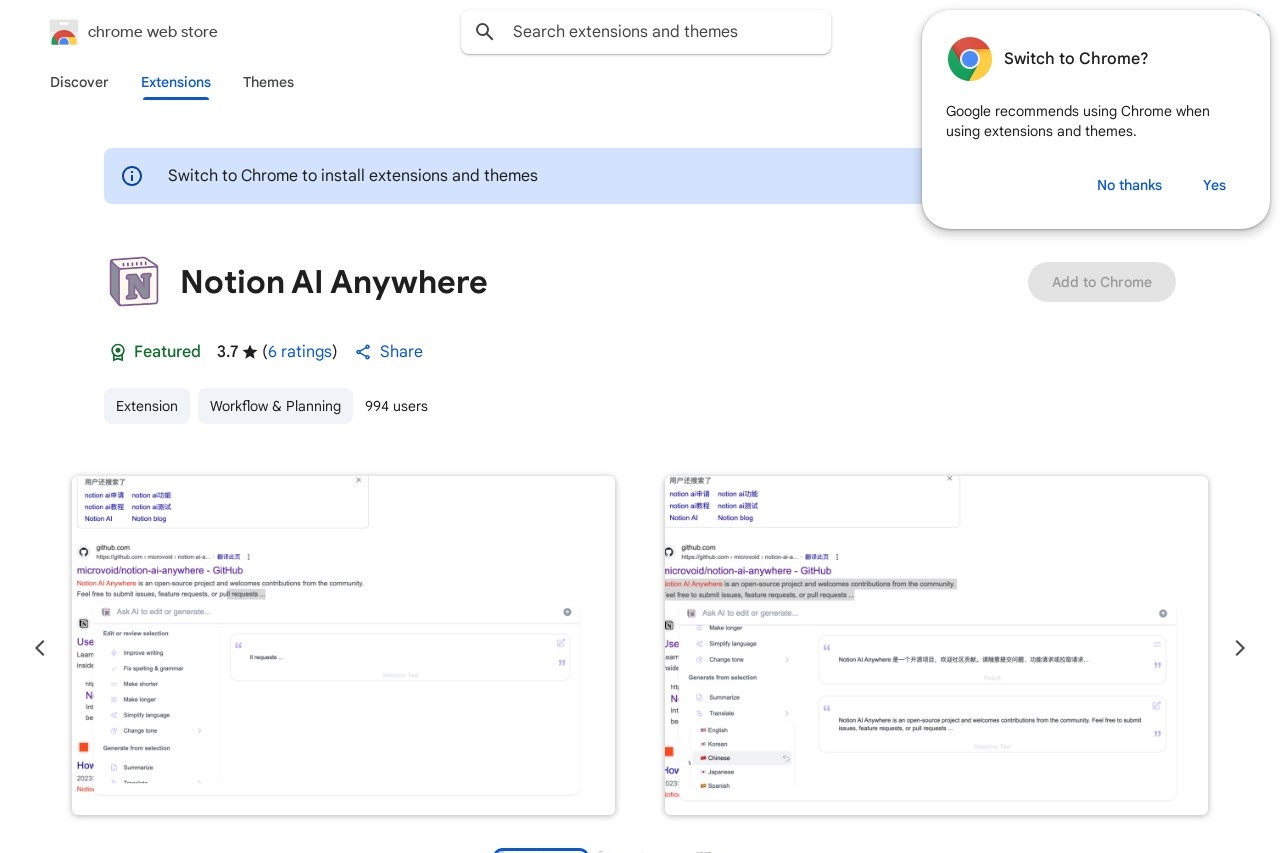Open the Workflow & Planning category

click(x=275, y=406)
